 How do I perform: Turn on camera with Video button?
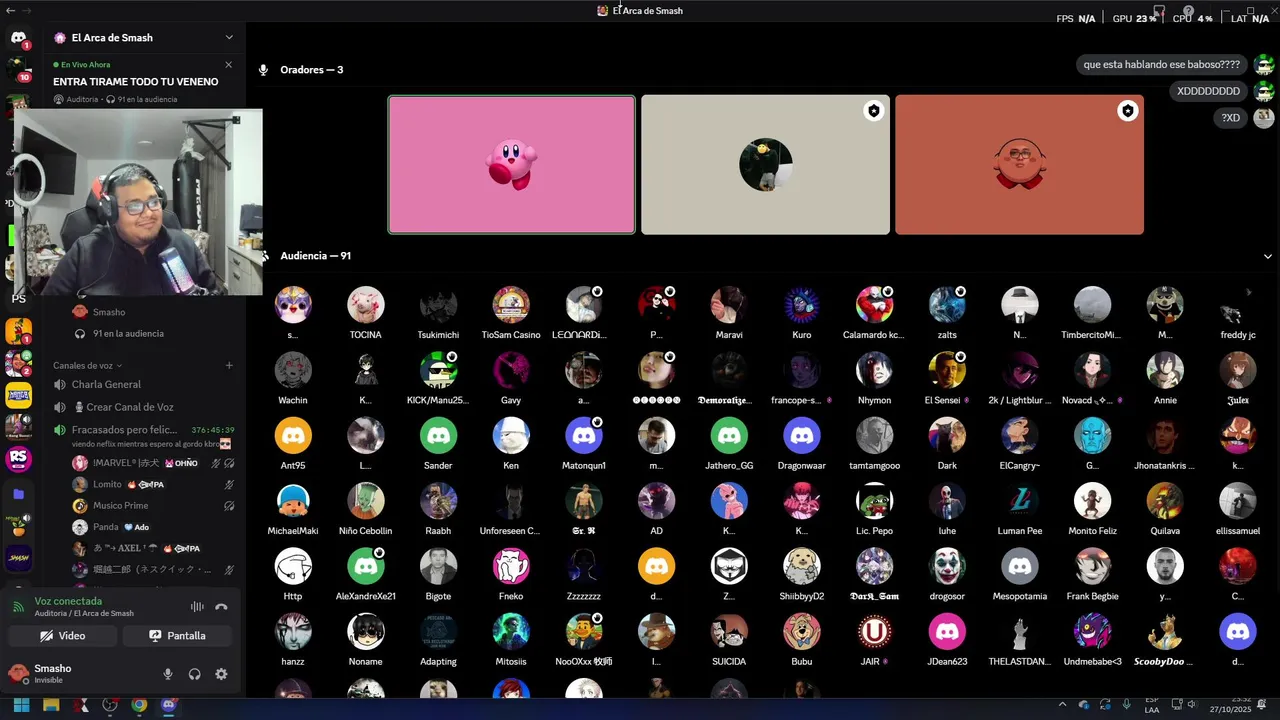tap(62, 636)
